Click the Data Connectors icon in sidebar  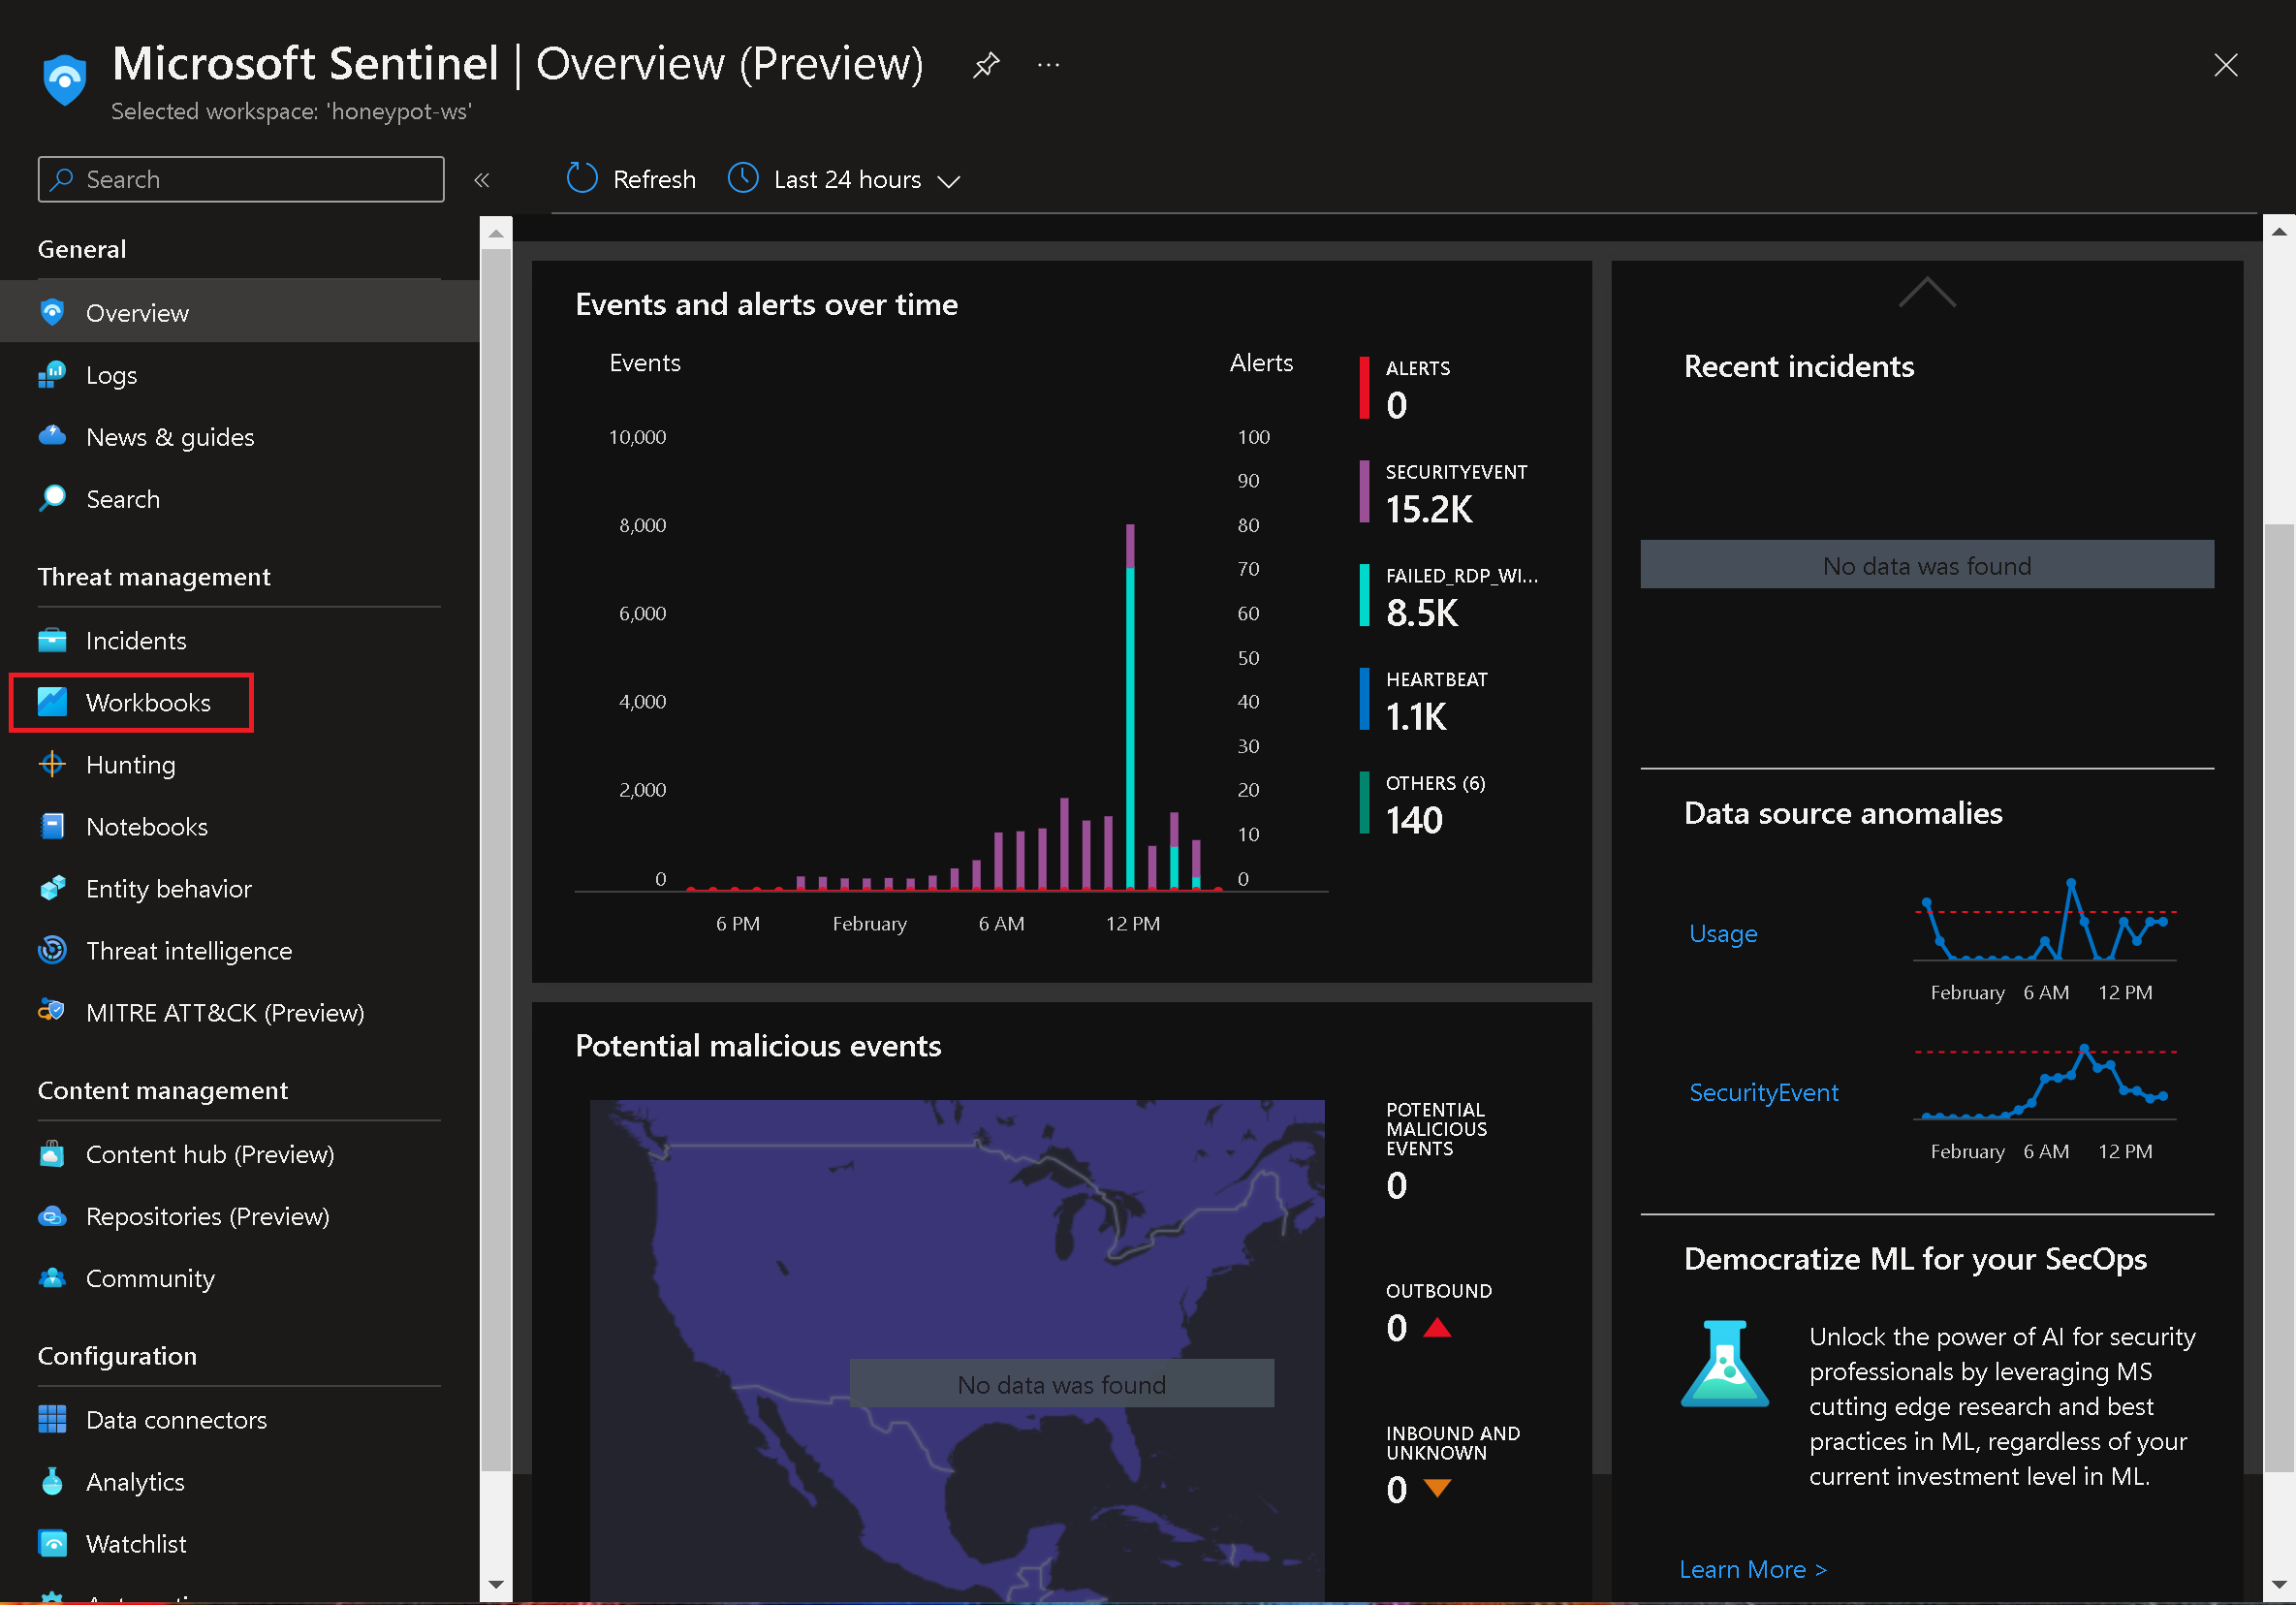(x=52, y=1418)
